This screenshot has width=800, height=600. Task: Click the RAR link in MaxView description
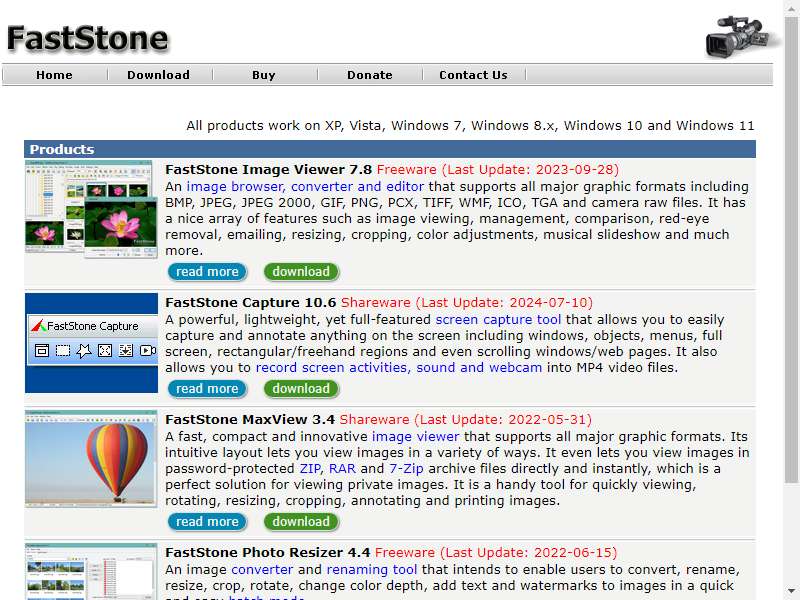point(342,469)
